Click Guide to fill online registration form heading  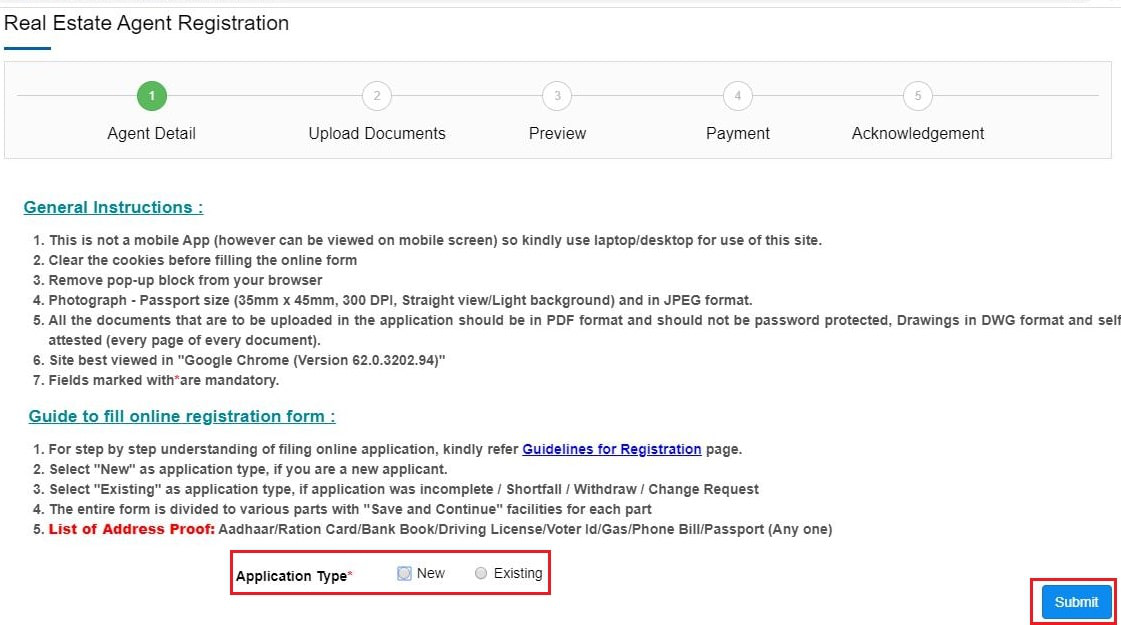click(x=181, y=416)
